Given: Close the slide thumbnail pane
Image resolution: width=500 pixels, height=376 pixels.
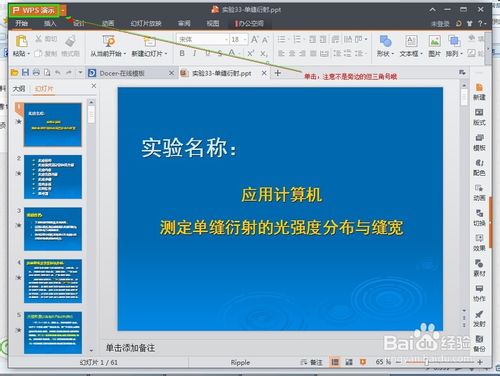Looking at the screenshot, I should 94,86.
